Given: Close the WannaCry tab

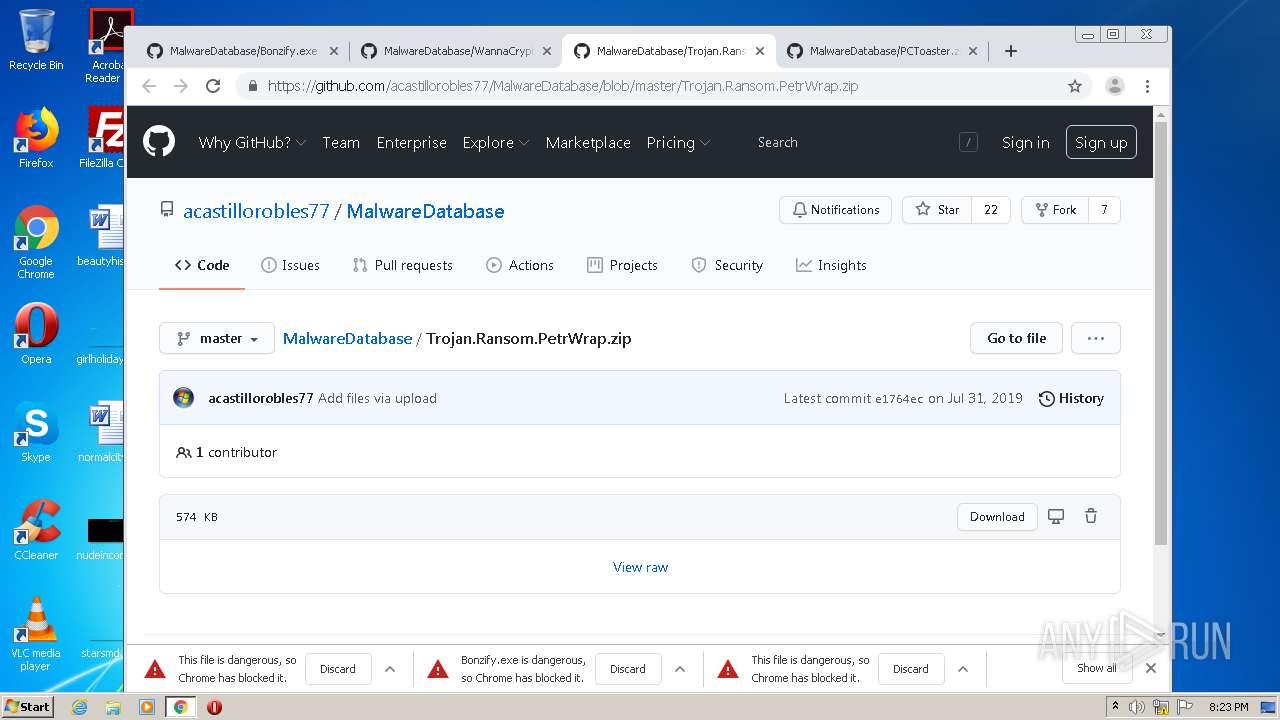Looking at the screenshot, I should (x=547, y=51).
